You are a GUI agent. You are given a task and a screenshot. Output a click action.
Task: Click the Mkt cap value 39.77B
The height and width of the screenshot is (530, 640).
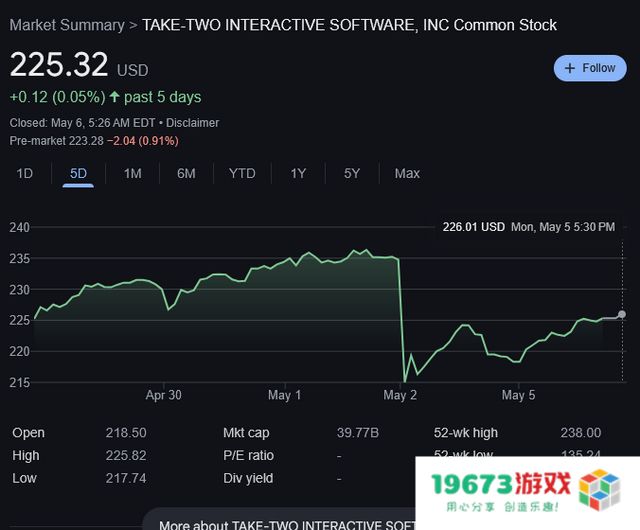(358, 433)
